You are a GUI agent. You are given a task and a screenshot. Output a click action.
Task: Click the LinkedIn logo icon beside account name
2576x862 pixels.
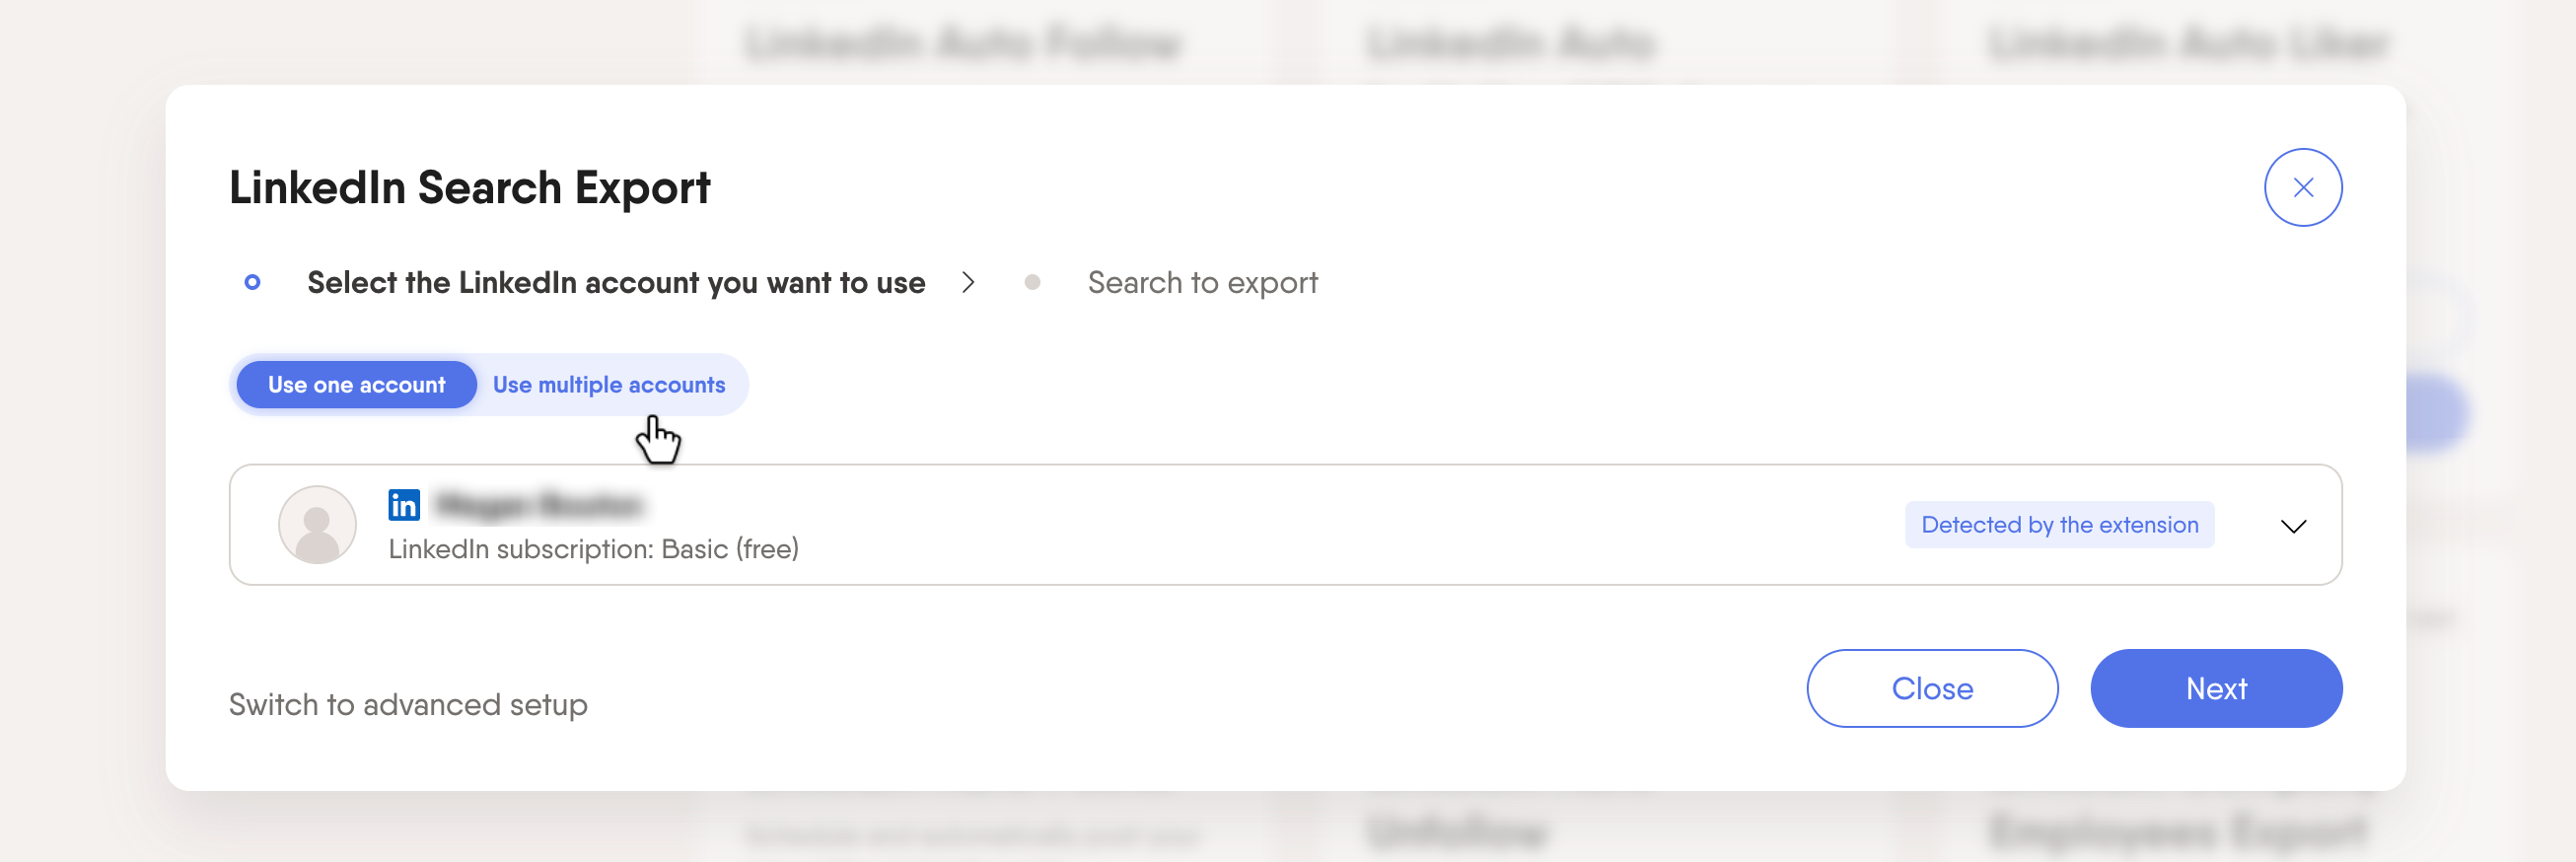pos(404,505)
